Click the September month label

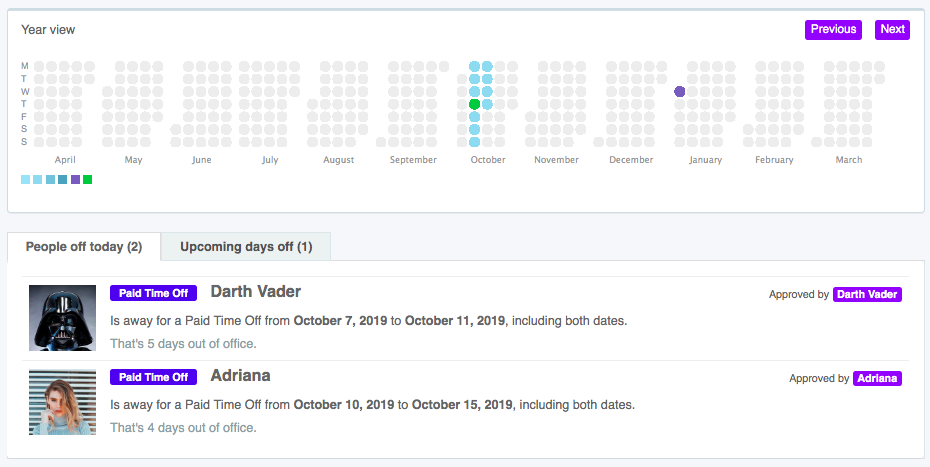pyautogui.click(x=413, y=160)
